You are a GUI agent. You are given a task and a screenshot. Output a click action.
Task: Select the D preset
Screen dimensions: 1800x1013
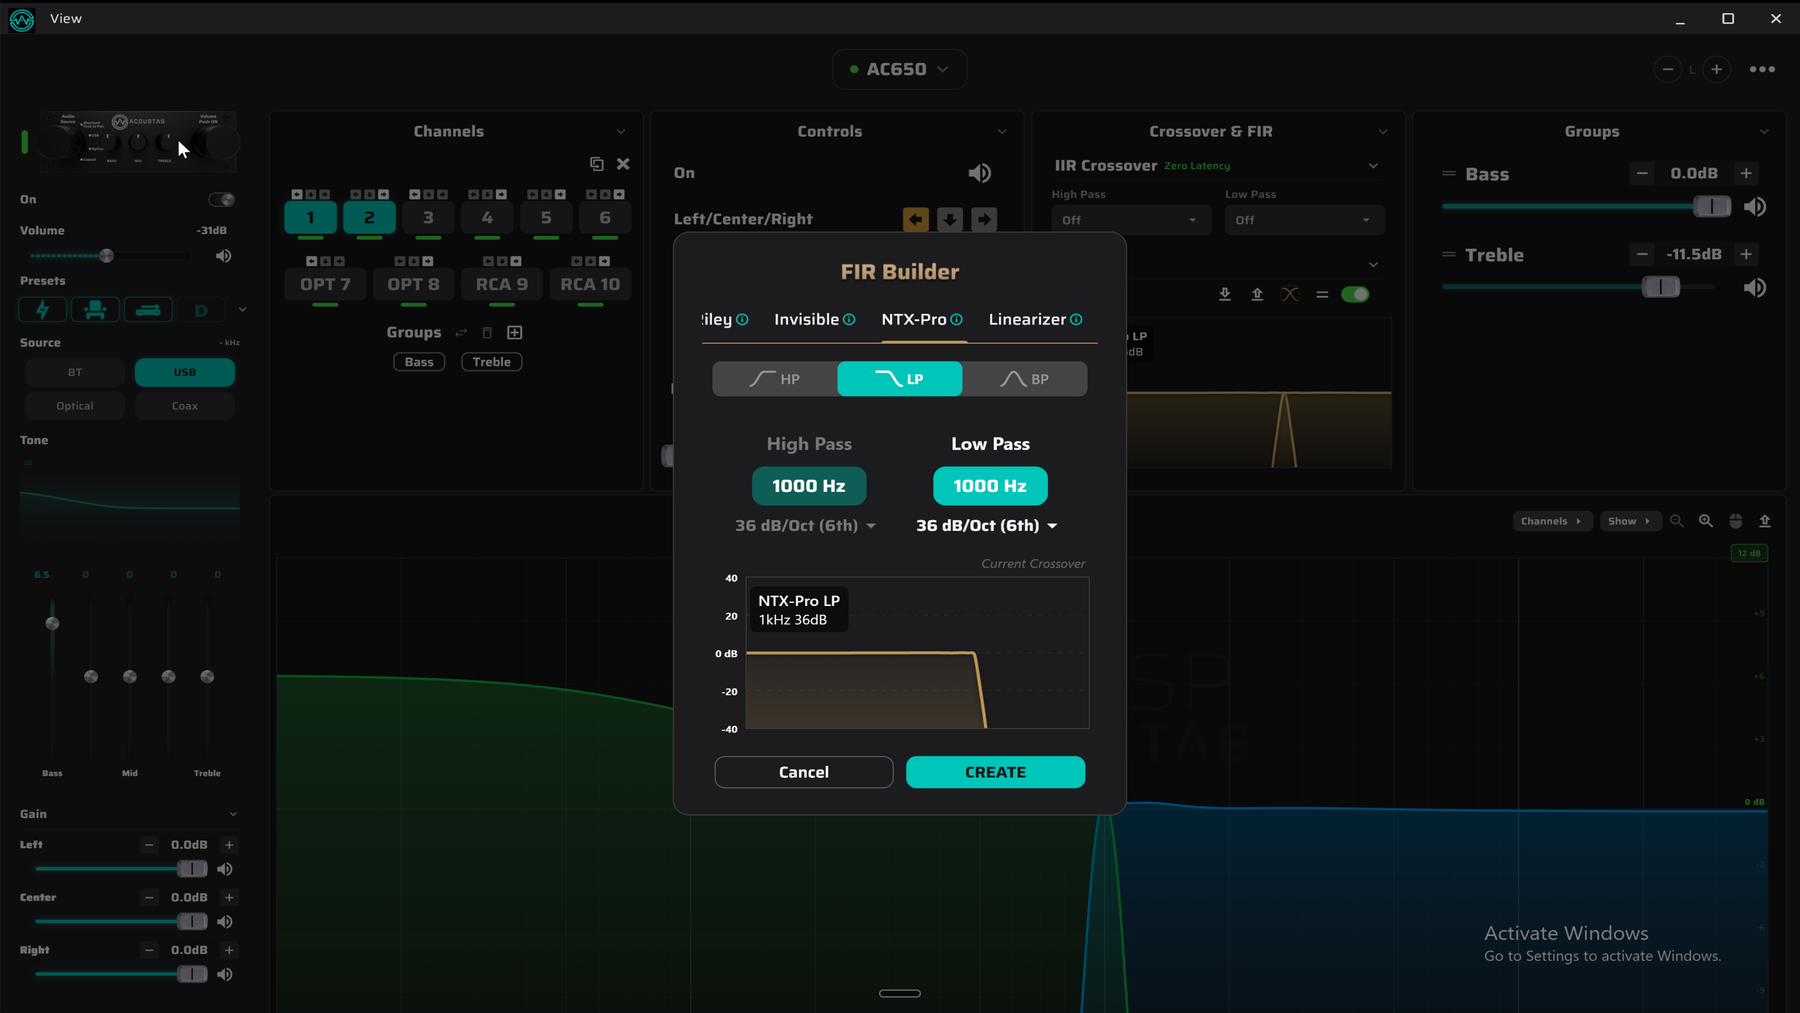201,310
